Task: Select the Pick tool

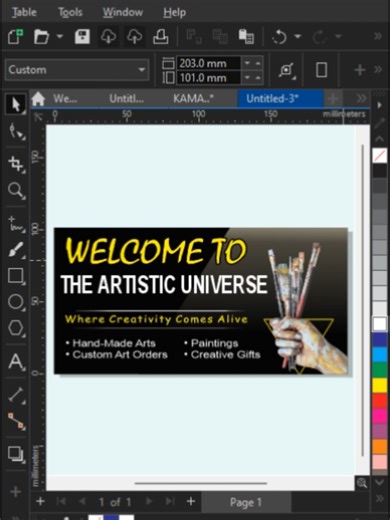Action: 15,104
